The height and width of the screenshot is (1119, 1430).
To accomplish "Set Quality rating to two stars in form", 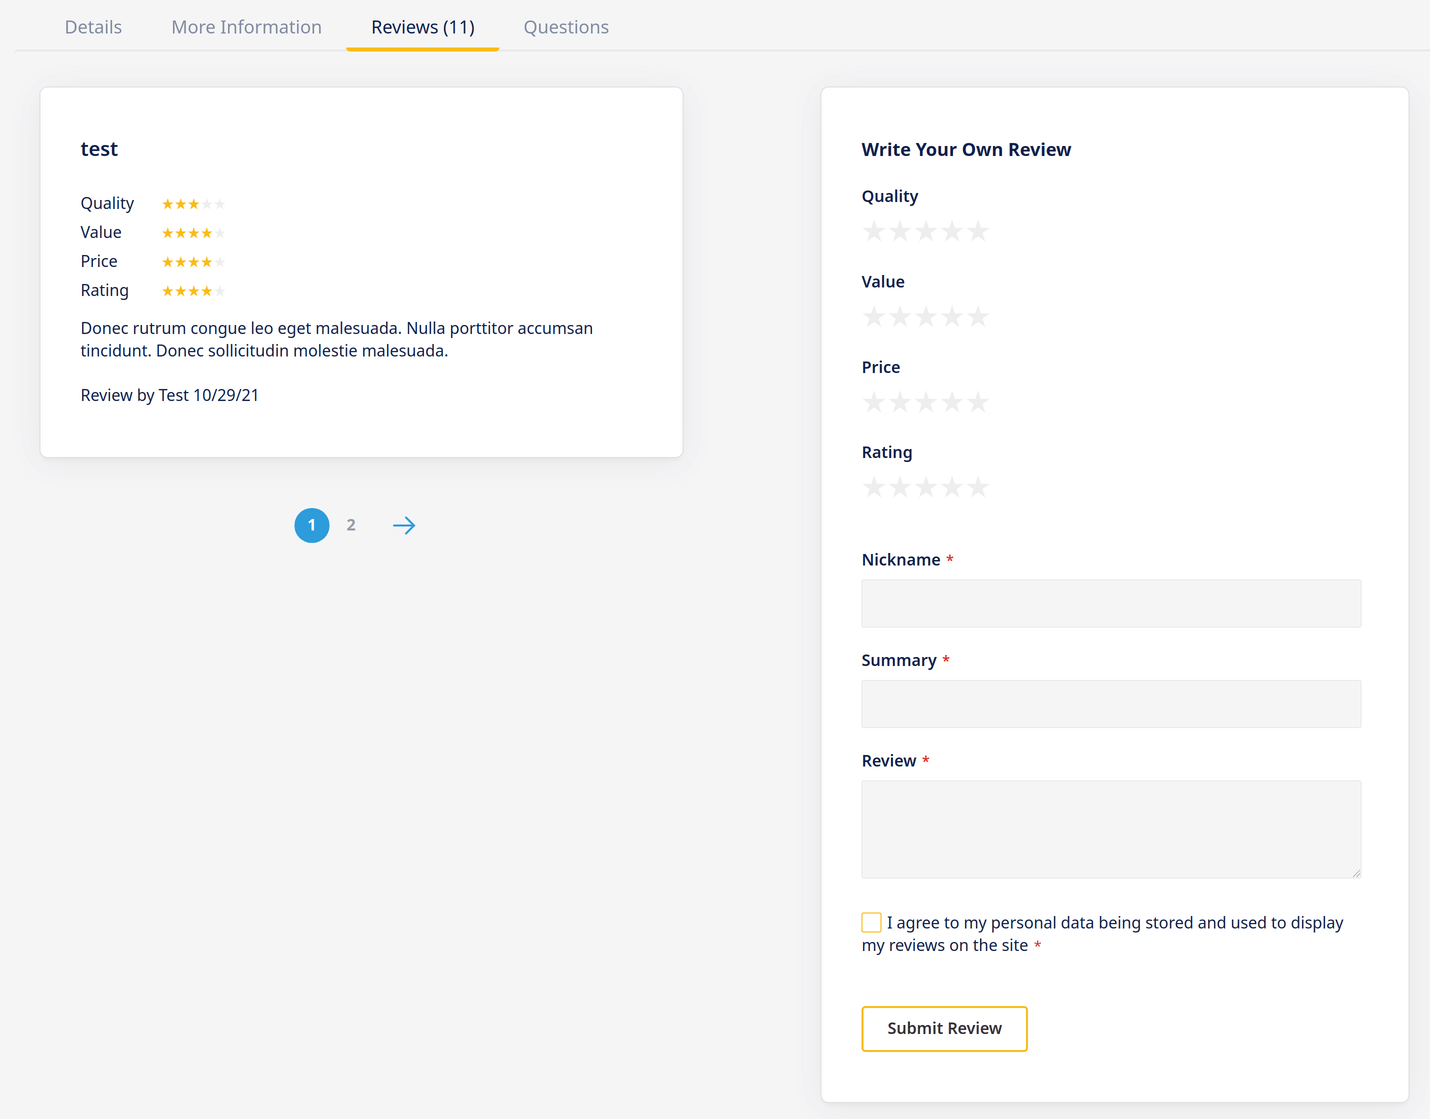I will (900, 231).
